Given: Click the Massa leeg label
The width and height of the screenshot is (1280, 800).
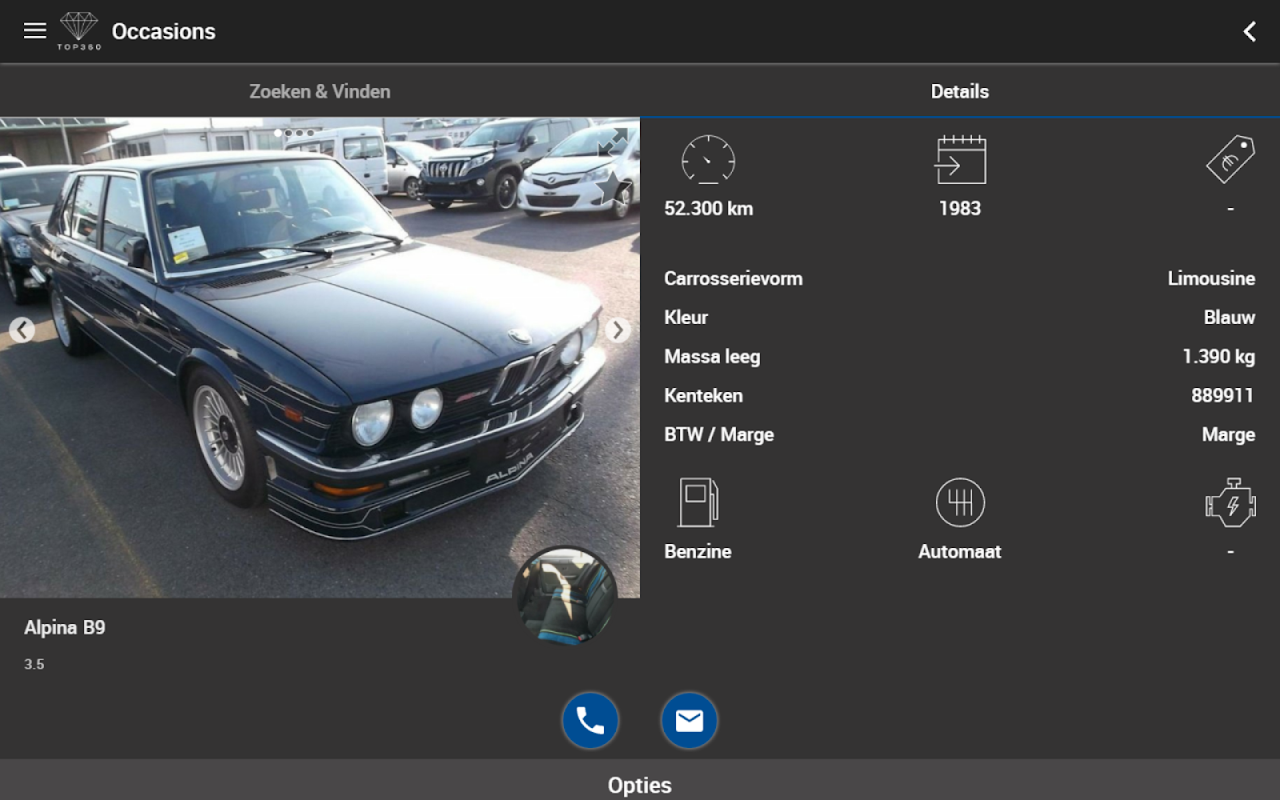Looking at the screenshot, I should (712, 357).
